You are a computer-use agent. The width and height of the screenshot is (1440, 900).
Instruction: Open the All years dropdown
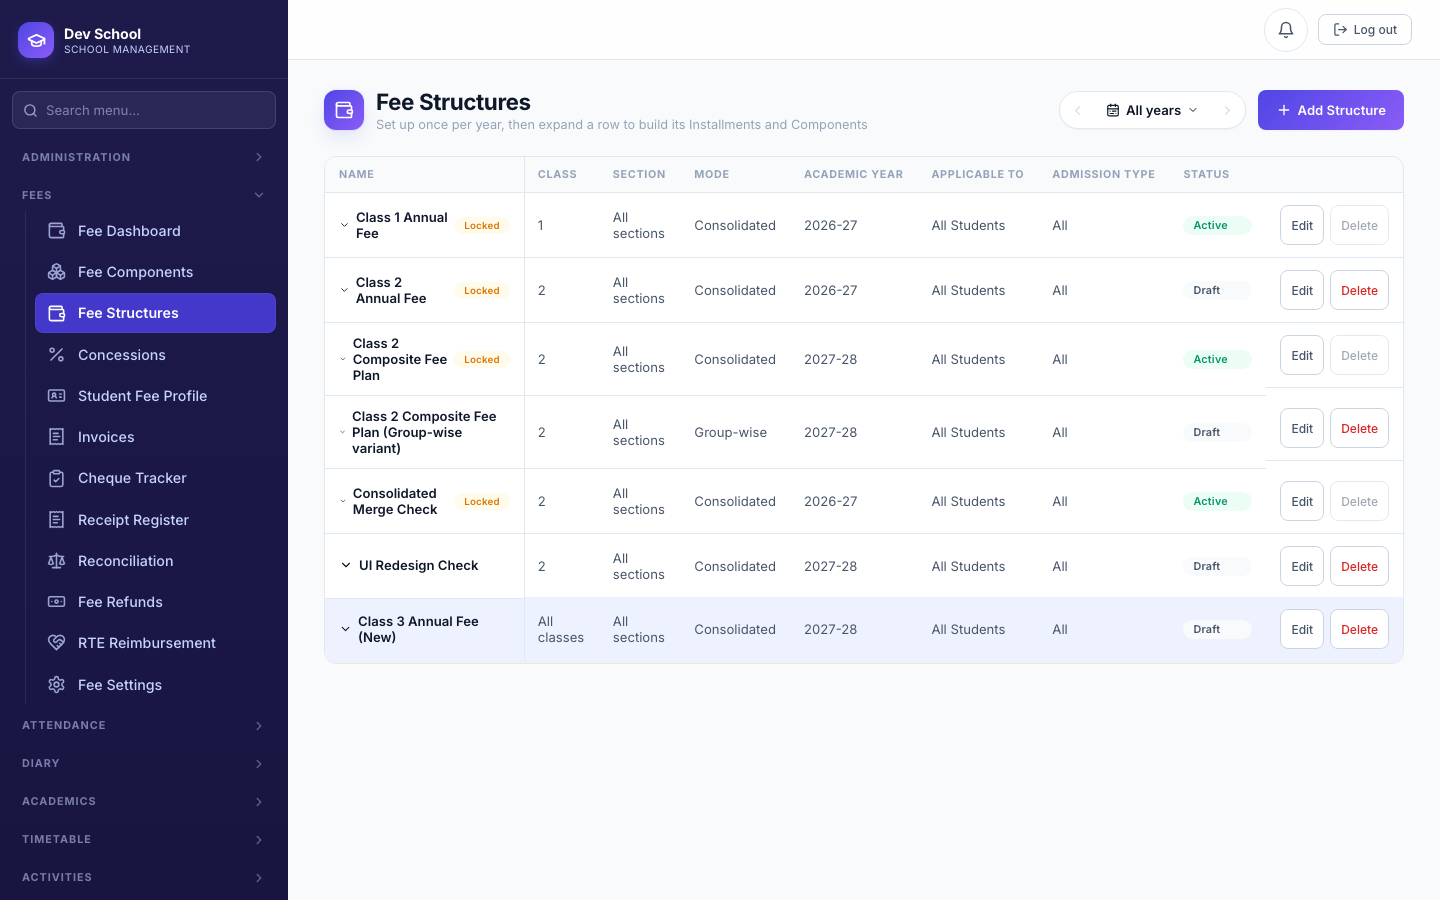coord(1152,110)
